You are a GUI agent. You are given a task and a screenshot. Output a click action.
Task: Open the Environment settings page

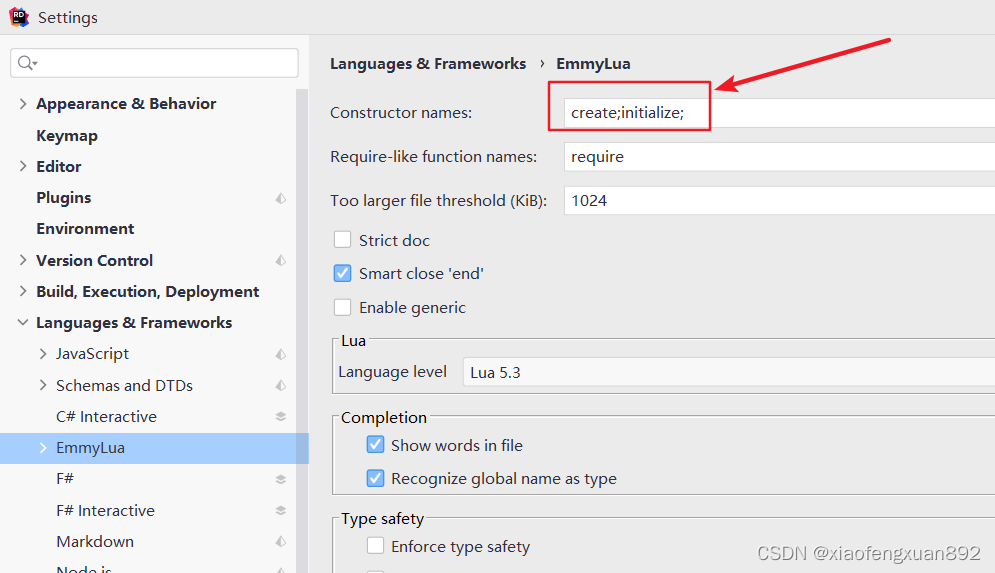[x=85, y=229]
